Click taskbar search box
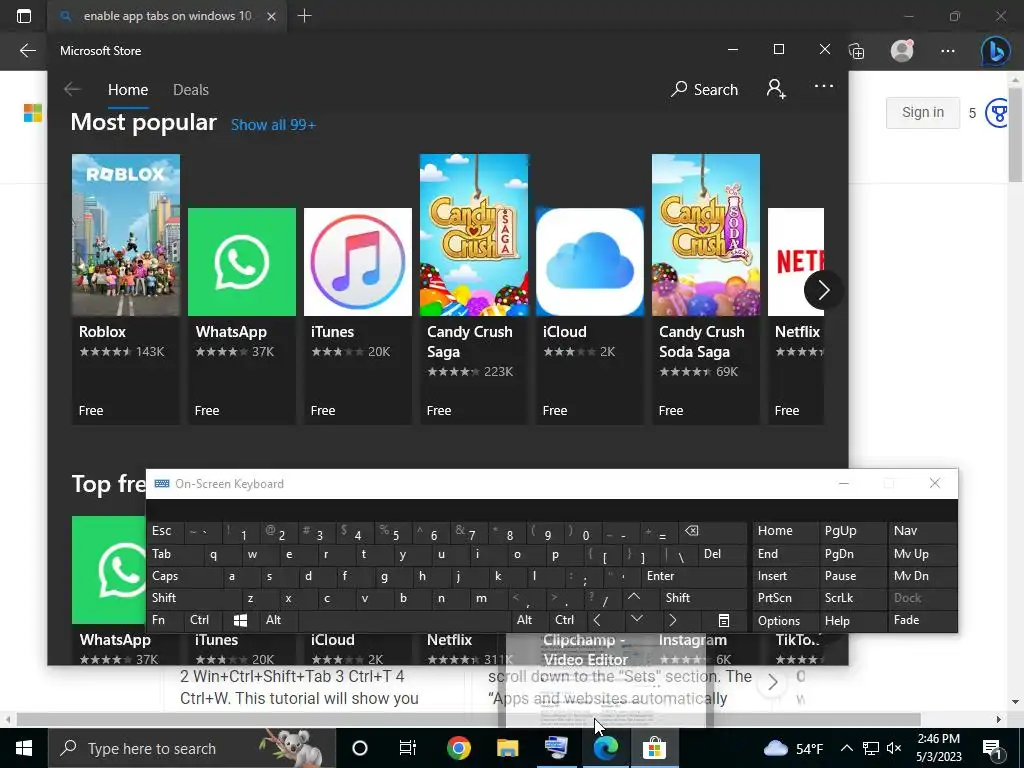Screen dimensions: 1024x768 (191, 748)
